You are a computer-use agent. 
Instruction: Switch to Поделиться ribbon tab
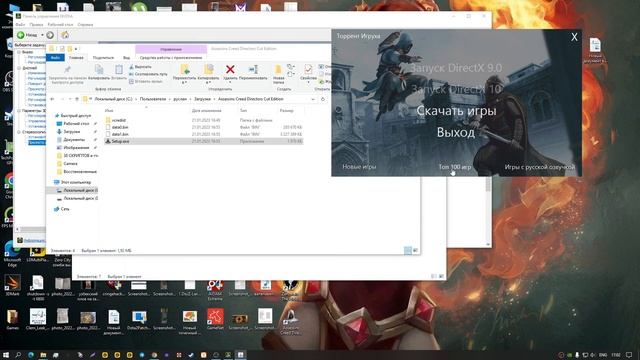(x=103, y=58)
